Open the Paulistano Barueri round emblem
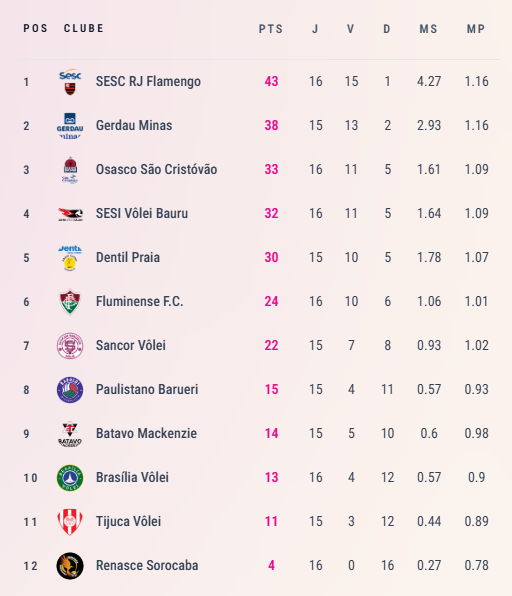The height and width of the screenshot is (596, 512). click(x=70, y=390)
